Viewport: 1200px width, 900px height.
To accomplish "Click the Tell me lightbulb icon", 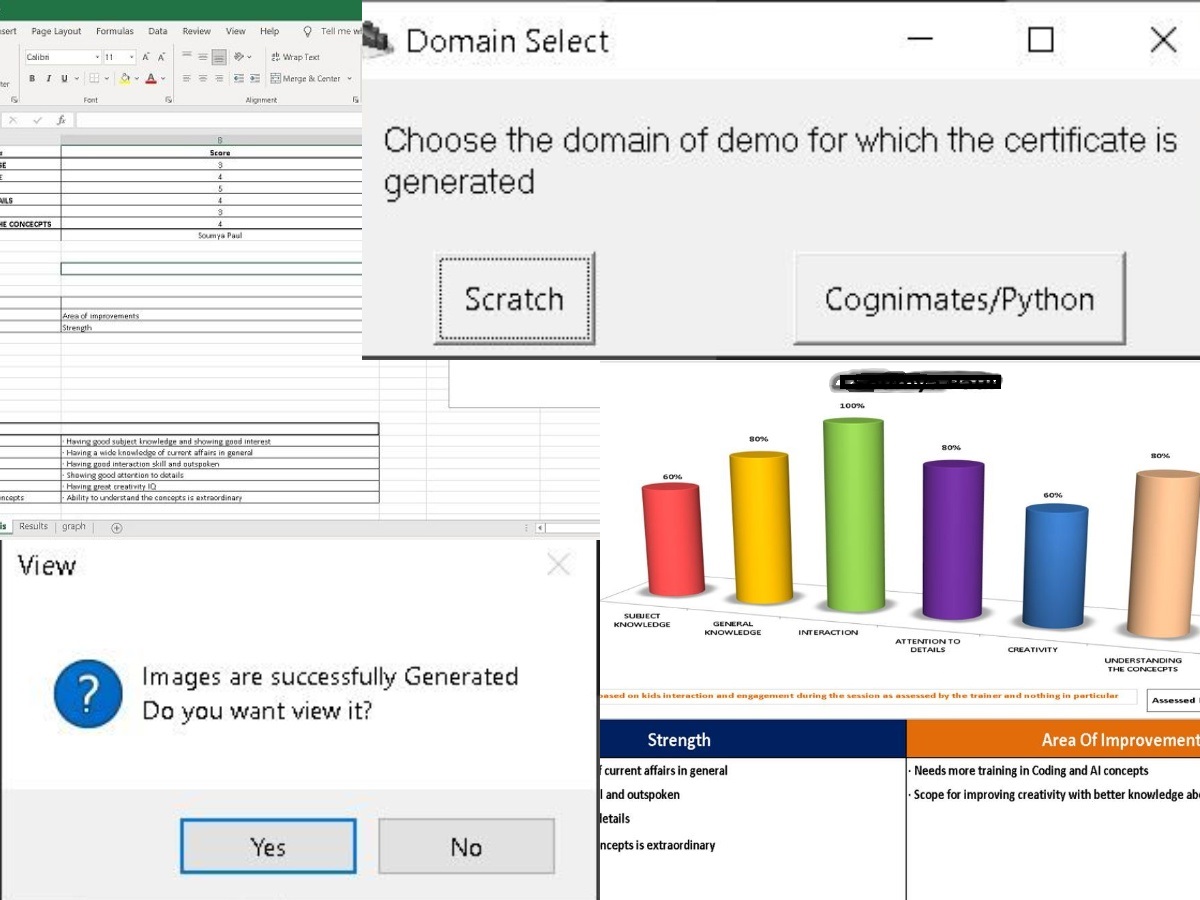I will (x=307, y=31).
